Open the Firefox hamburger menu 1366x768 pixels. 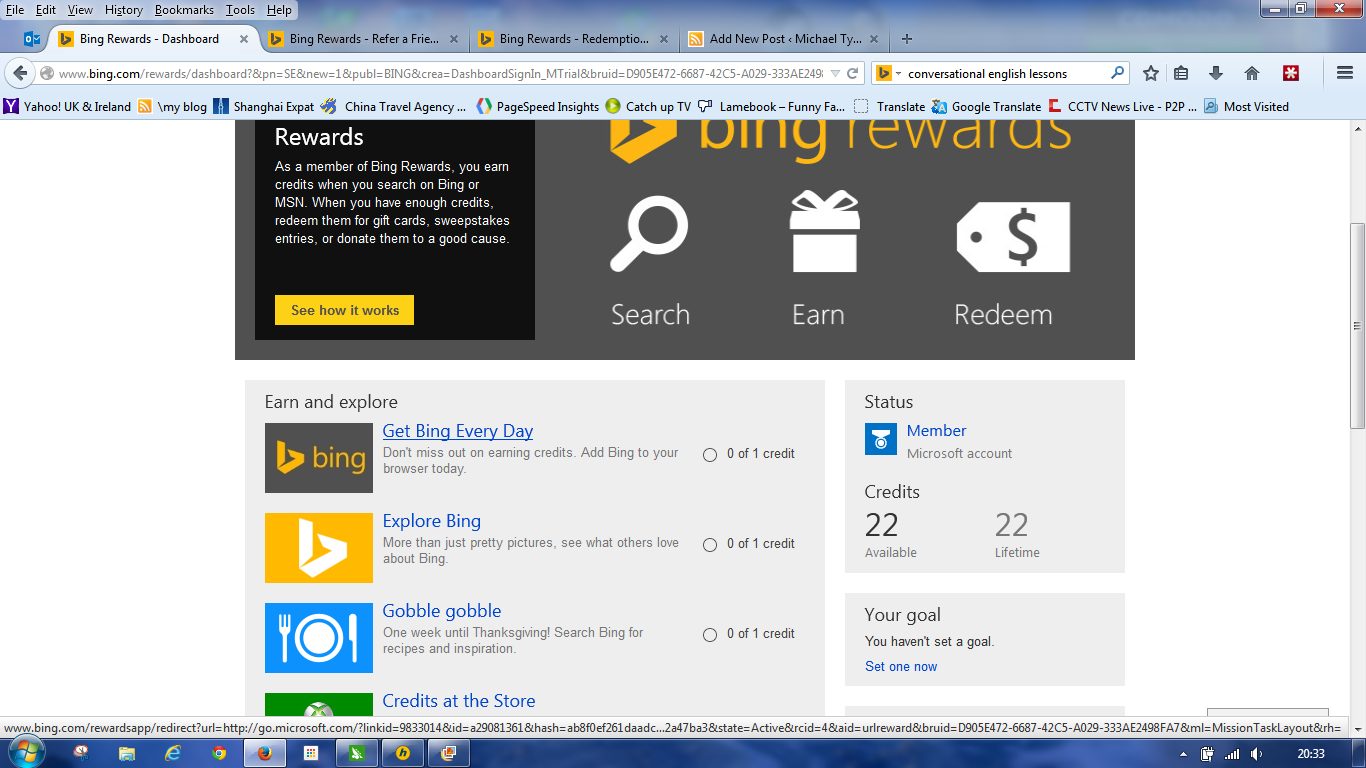click(x=1345, y=73)
